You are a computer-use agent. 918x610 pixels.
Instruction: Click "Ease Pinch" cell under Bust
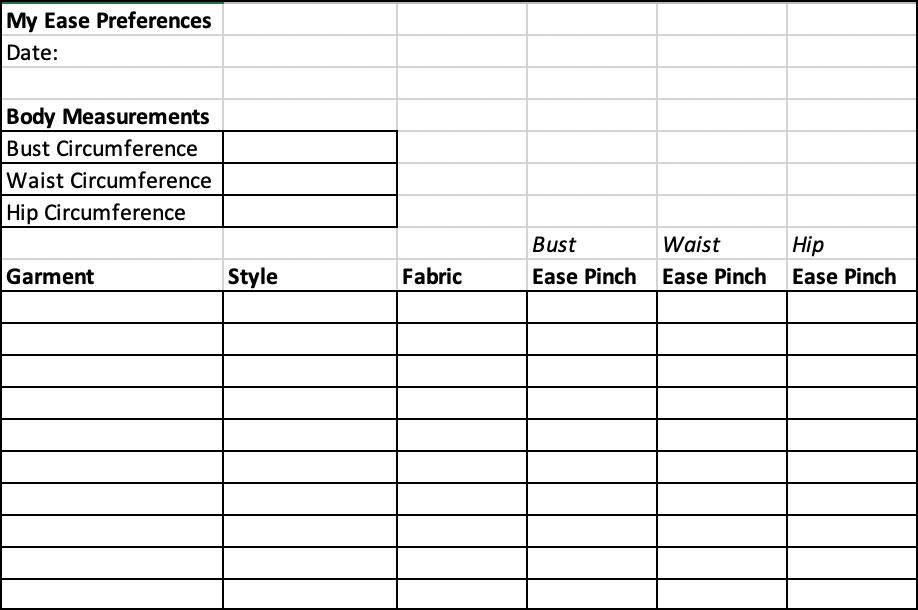click(592, 276)
